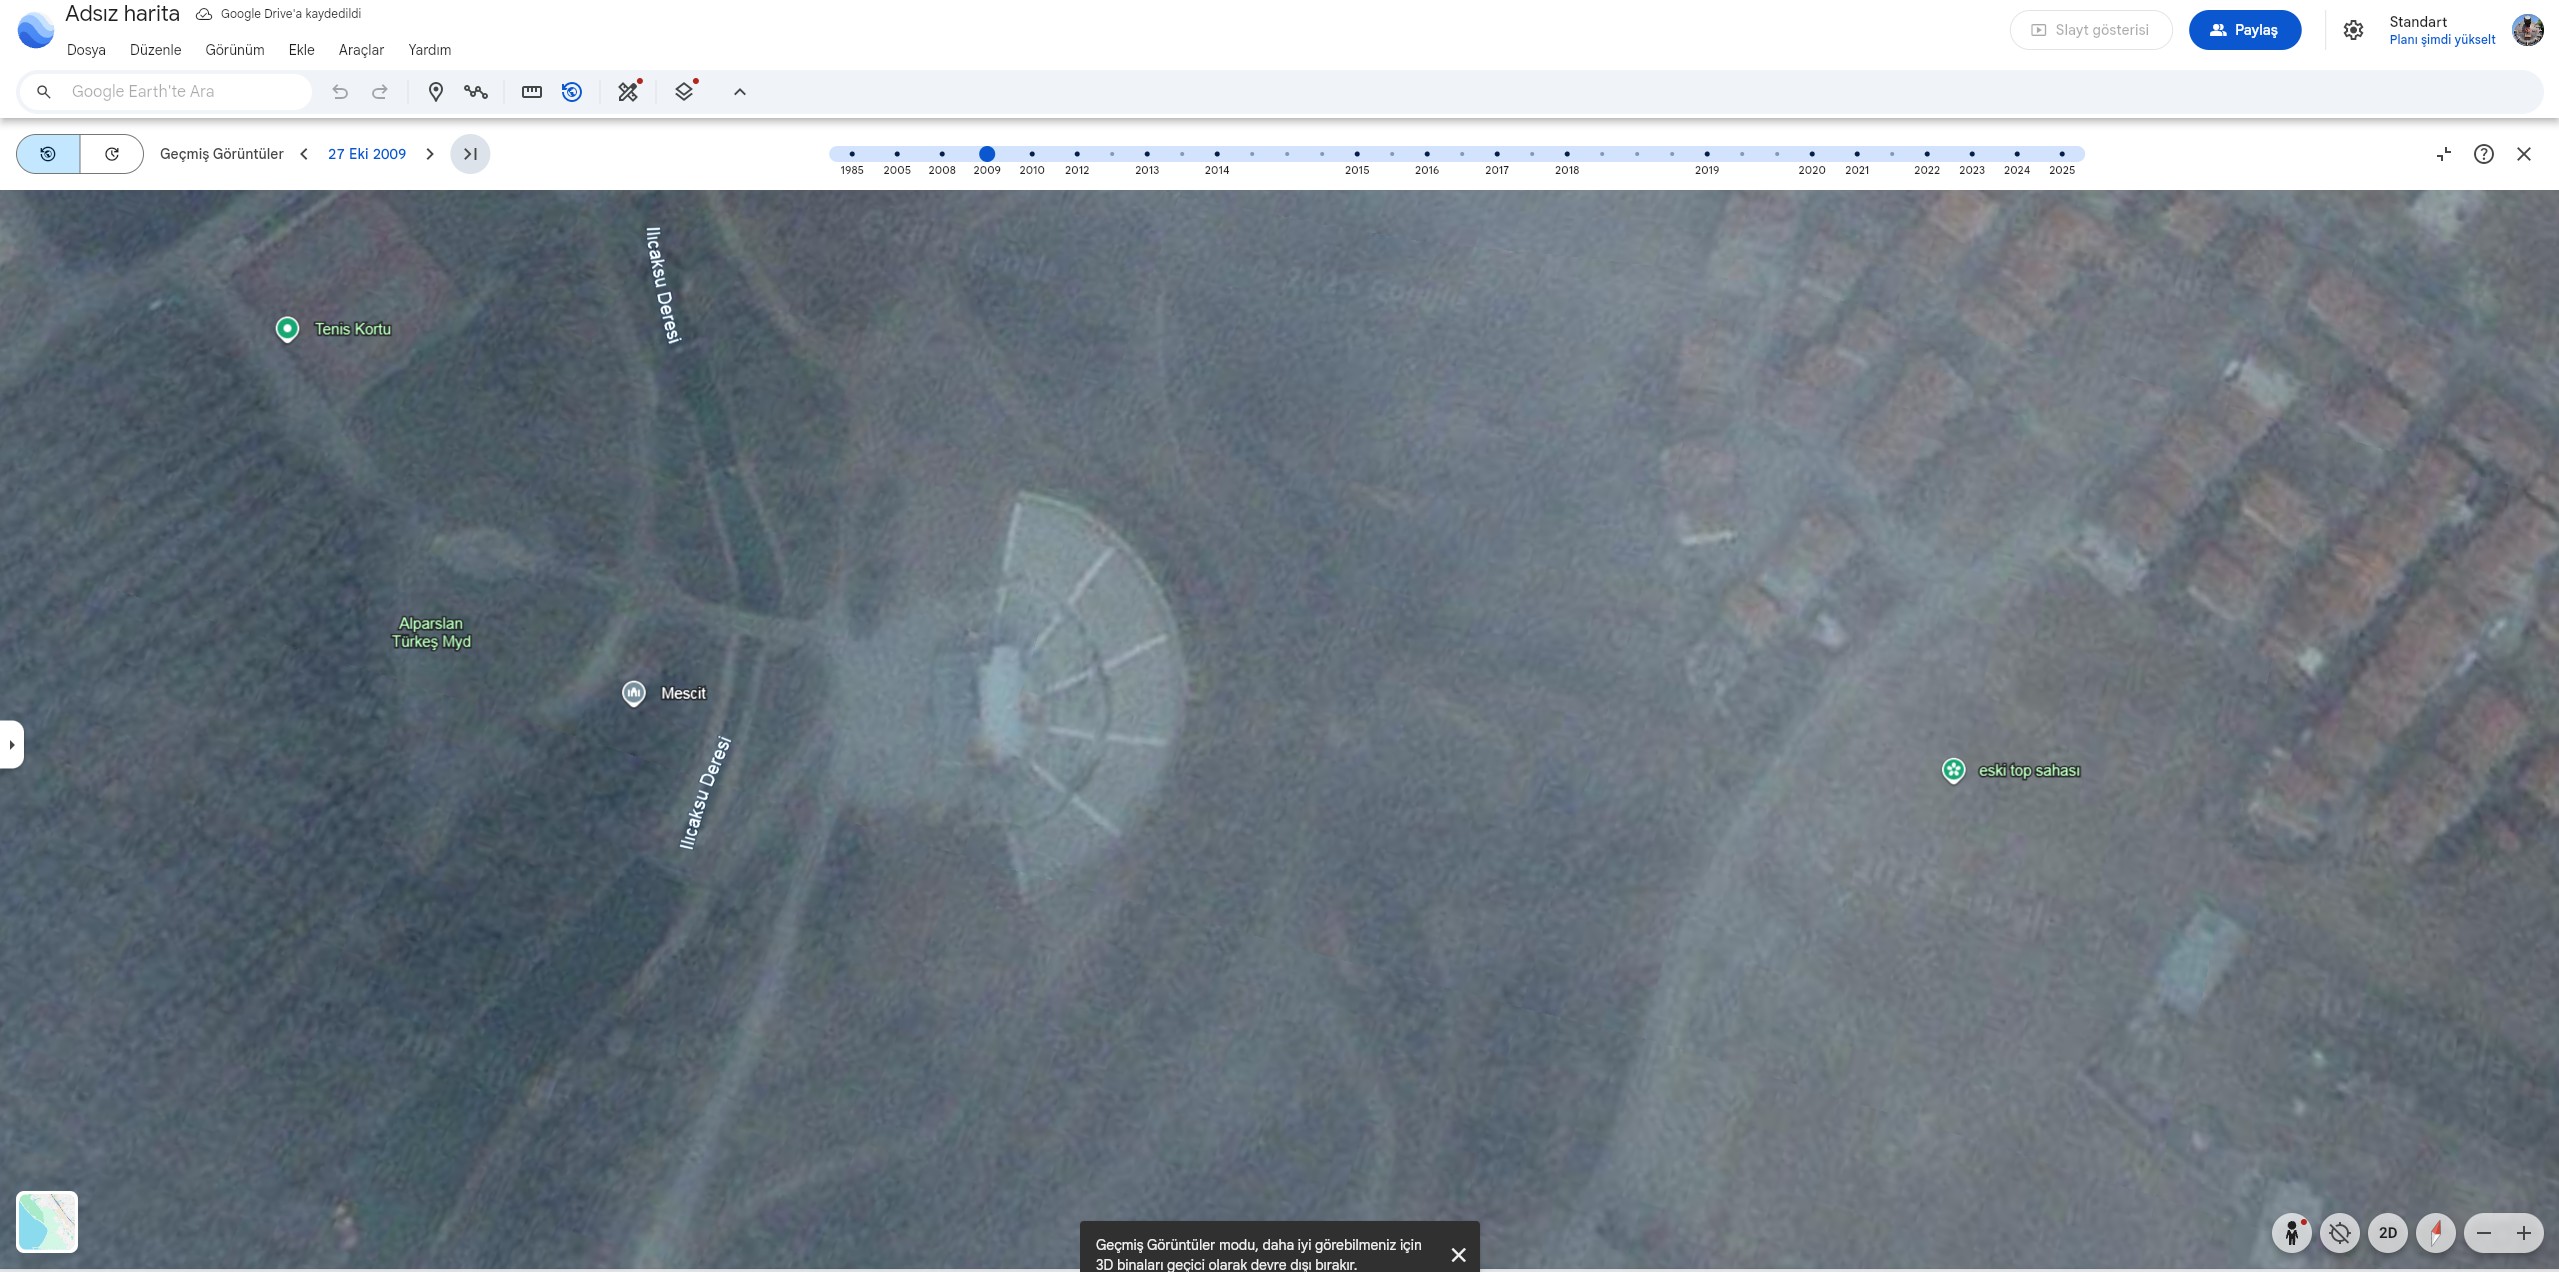This screenshot has width=2559, height=1272.
Task: Select the 1985 timeline marker
Action: pos(852,154)
